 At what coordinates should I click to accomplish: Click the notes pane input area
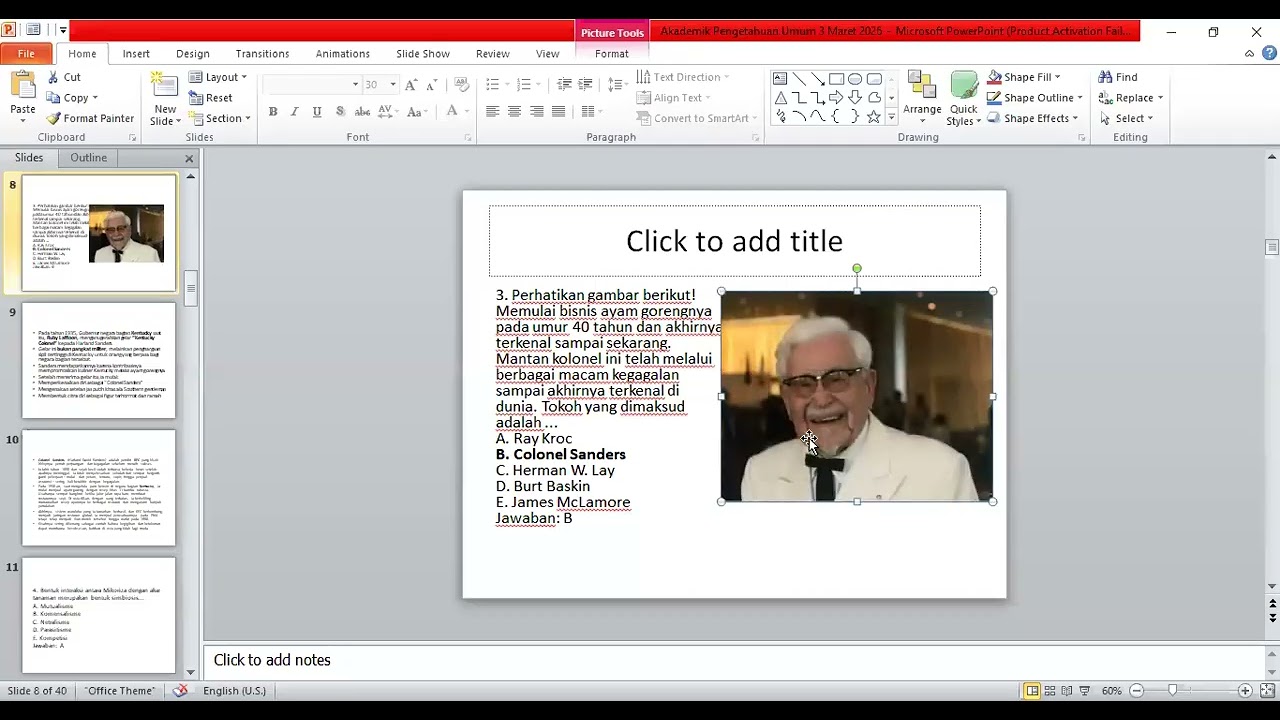(733, 660)
